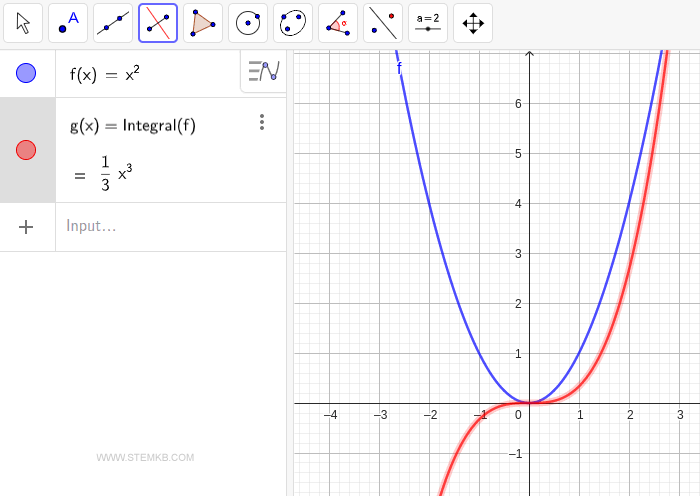The height and width of the screenshot is (496, 700).
Task: Hide g(x) using the red circle
Action: tap(27, 150)
